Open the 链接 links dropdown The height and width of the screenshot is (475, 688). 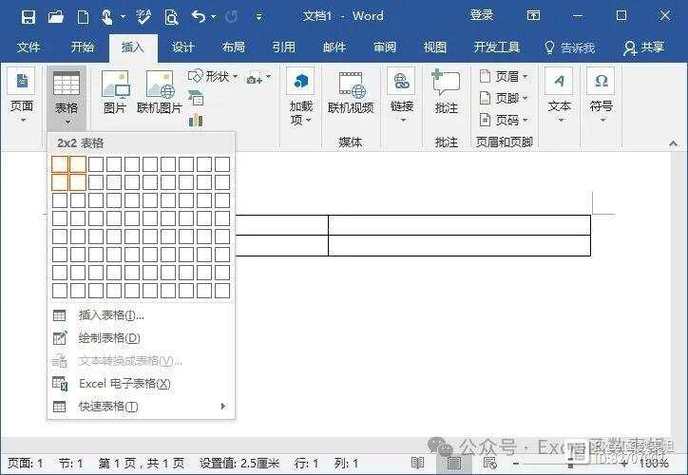tap(401, 96)
